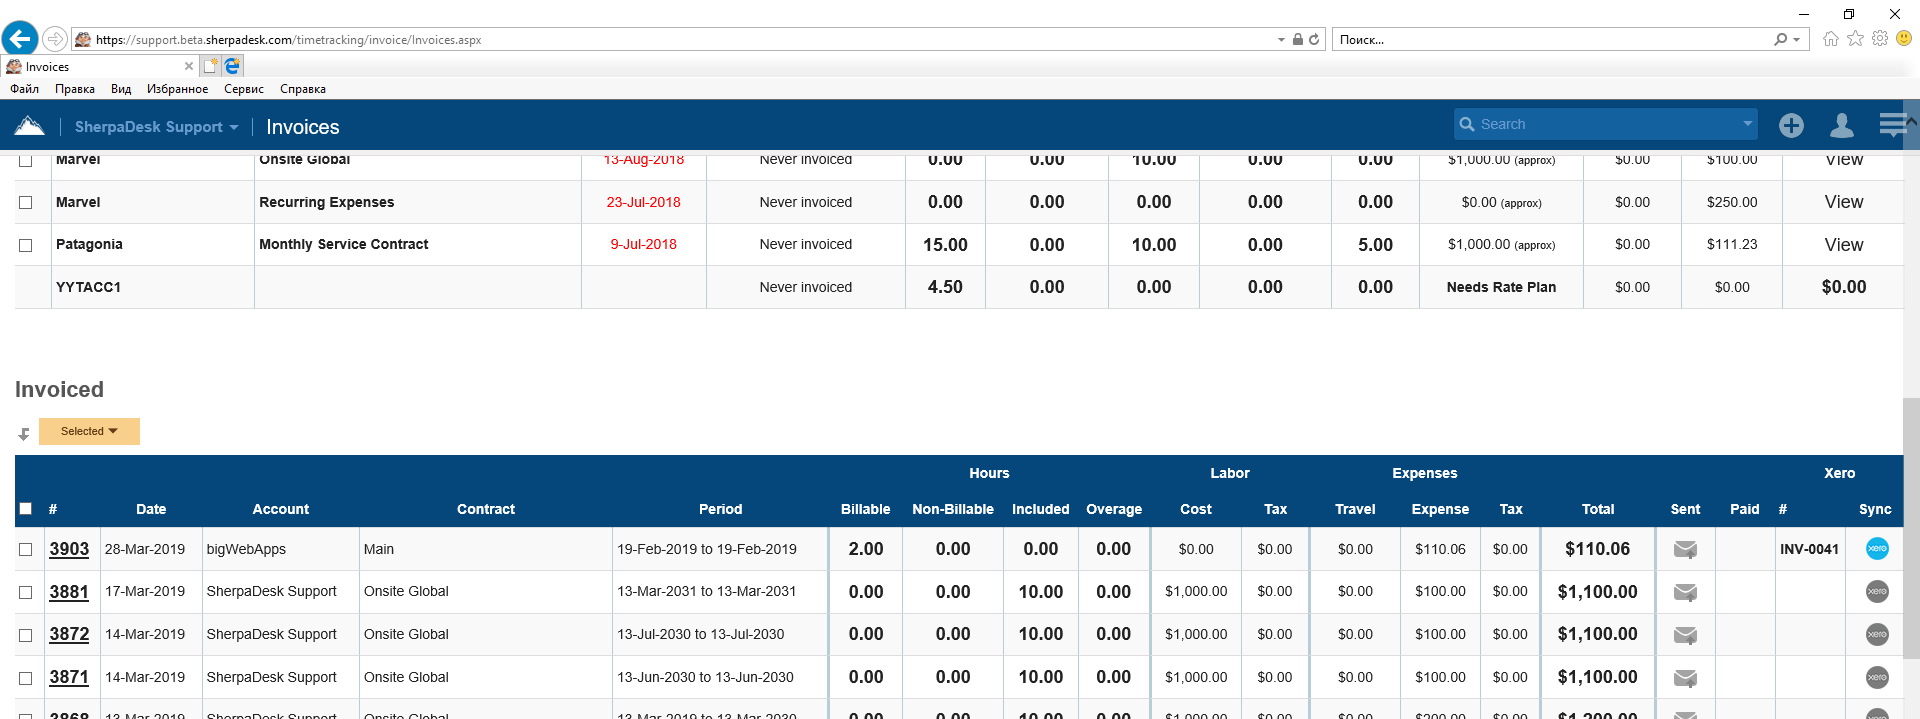Expand the Selected dropdown button
The height and width of the screenshot is (719, 1920).
89,431
